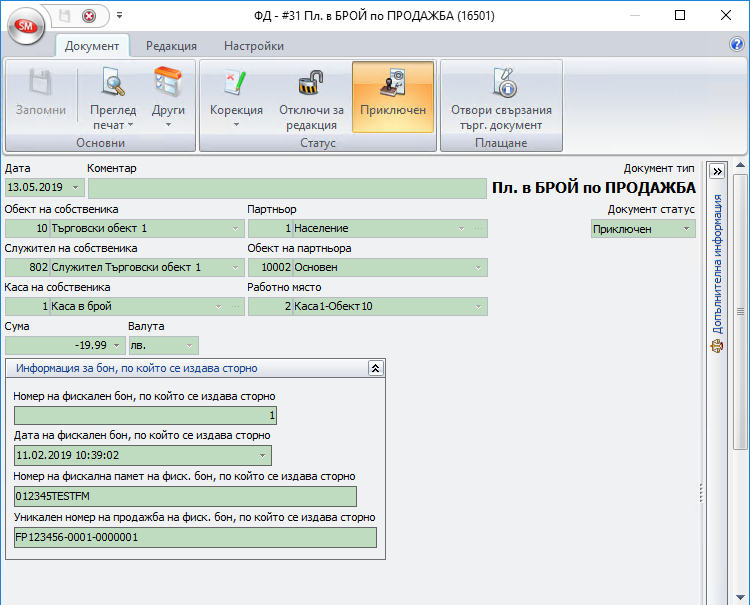Click the quick-access save disk icon
This screenshot has width=750, height=605.
pos(65,16)
